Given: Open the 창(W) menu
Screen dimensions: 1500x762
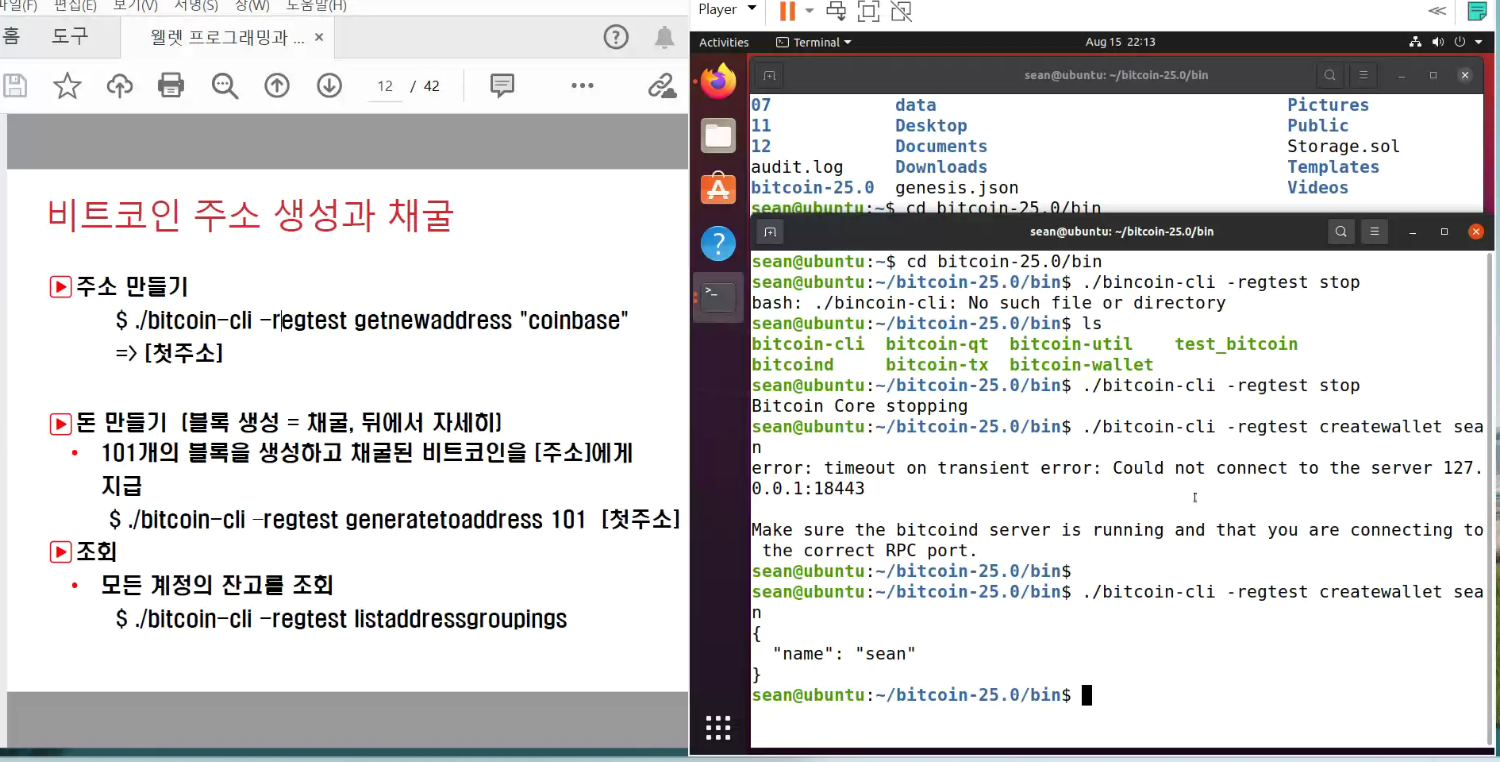Looking at the screenshot, I should point(253,6).
